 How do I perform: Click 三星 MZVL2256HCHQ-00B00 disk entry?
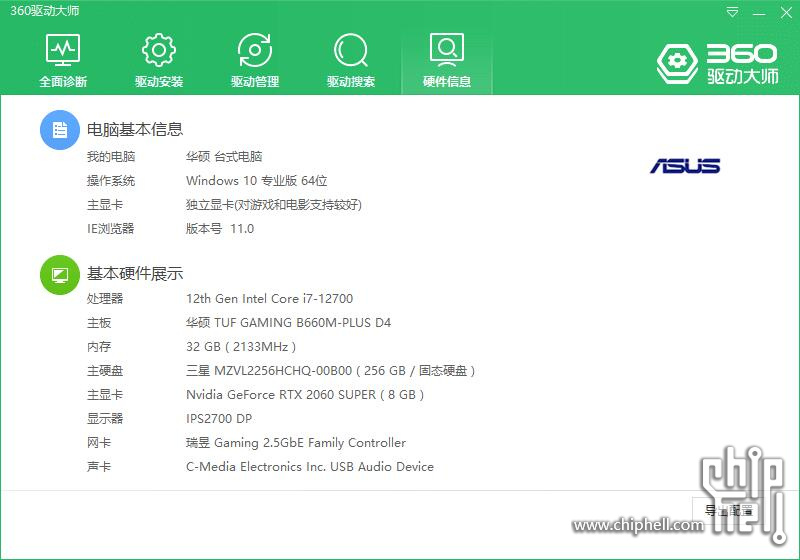point(331,371)
